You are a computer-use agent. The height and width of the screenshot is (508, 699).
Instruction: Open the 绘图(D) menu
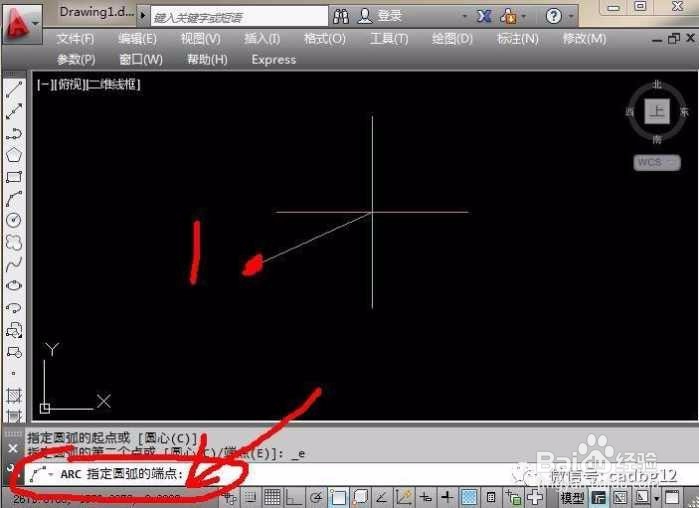point(452,39)
